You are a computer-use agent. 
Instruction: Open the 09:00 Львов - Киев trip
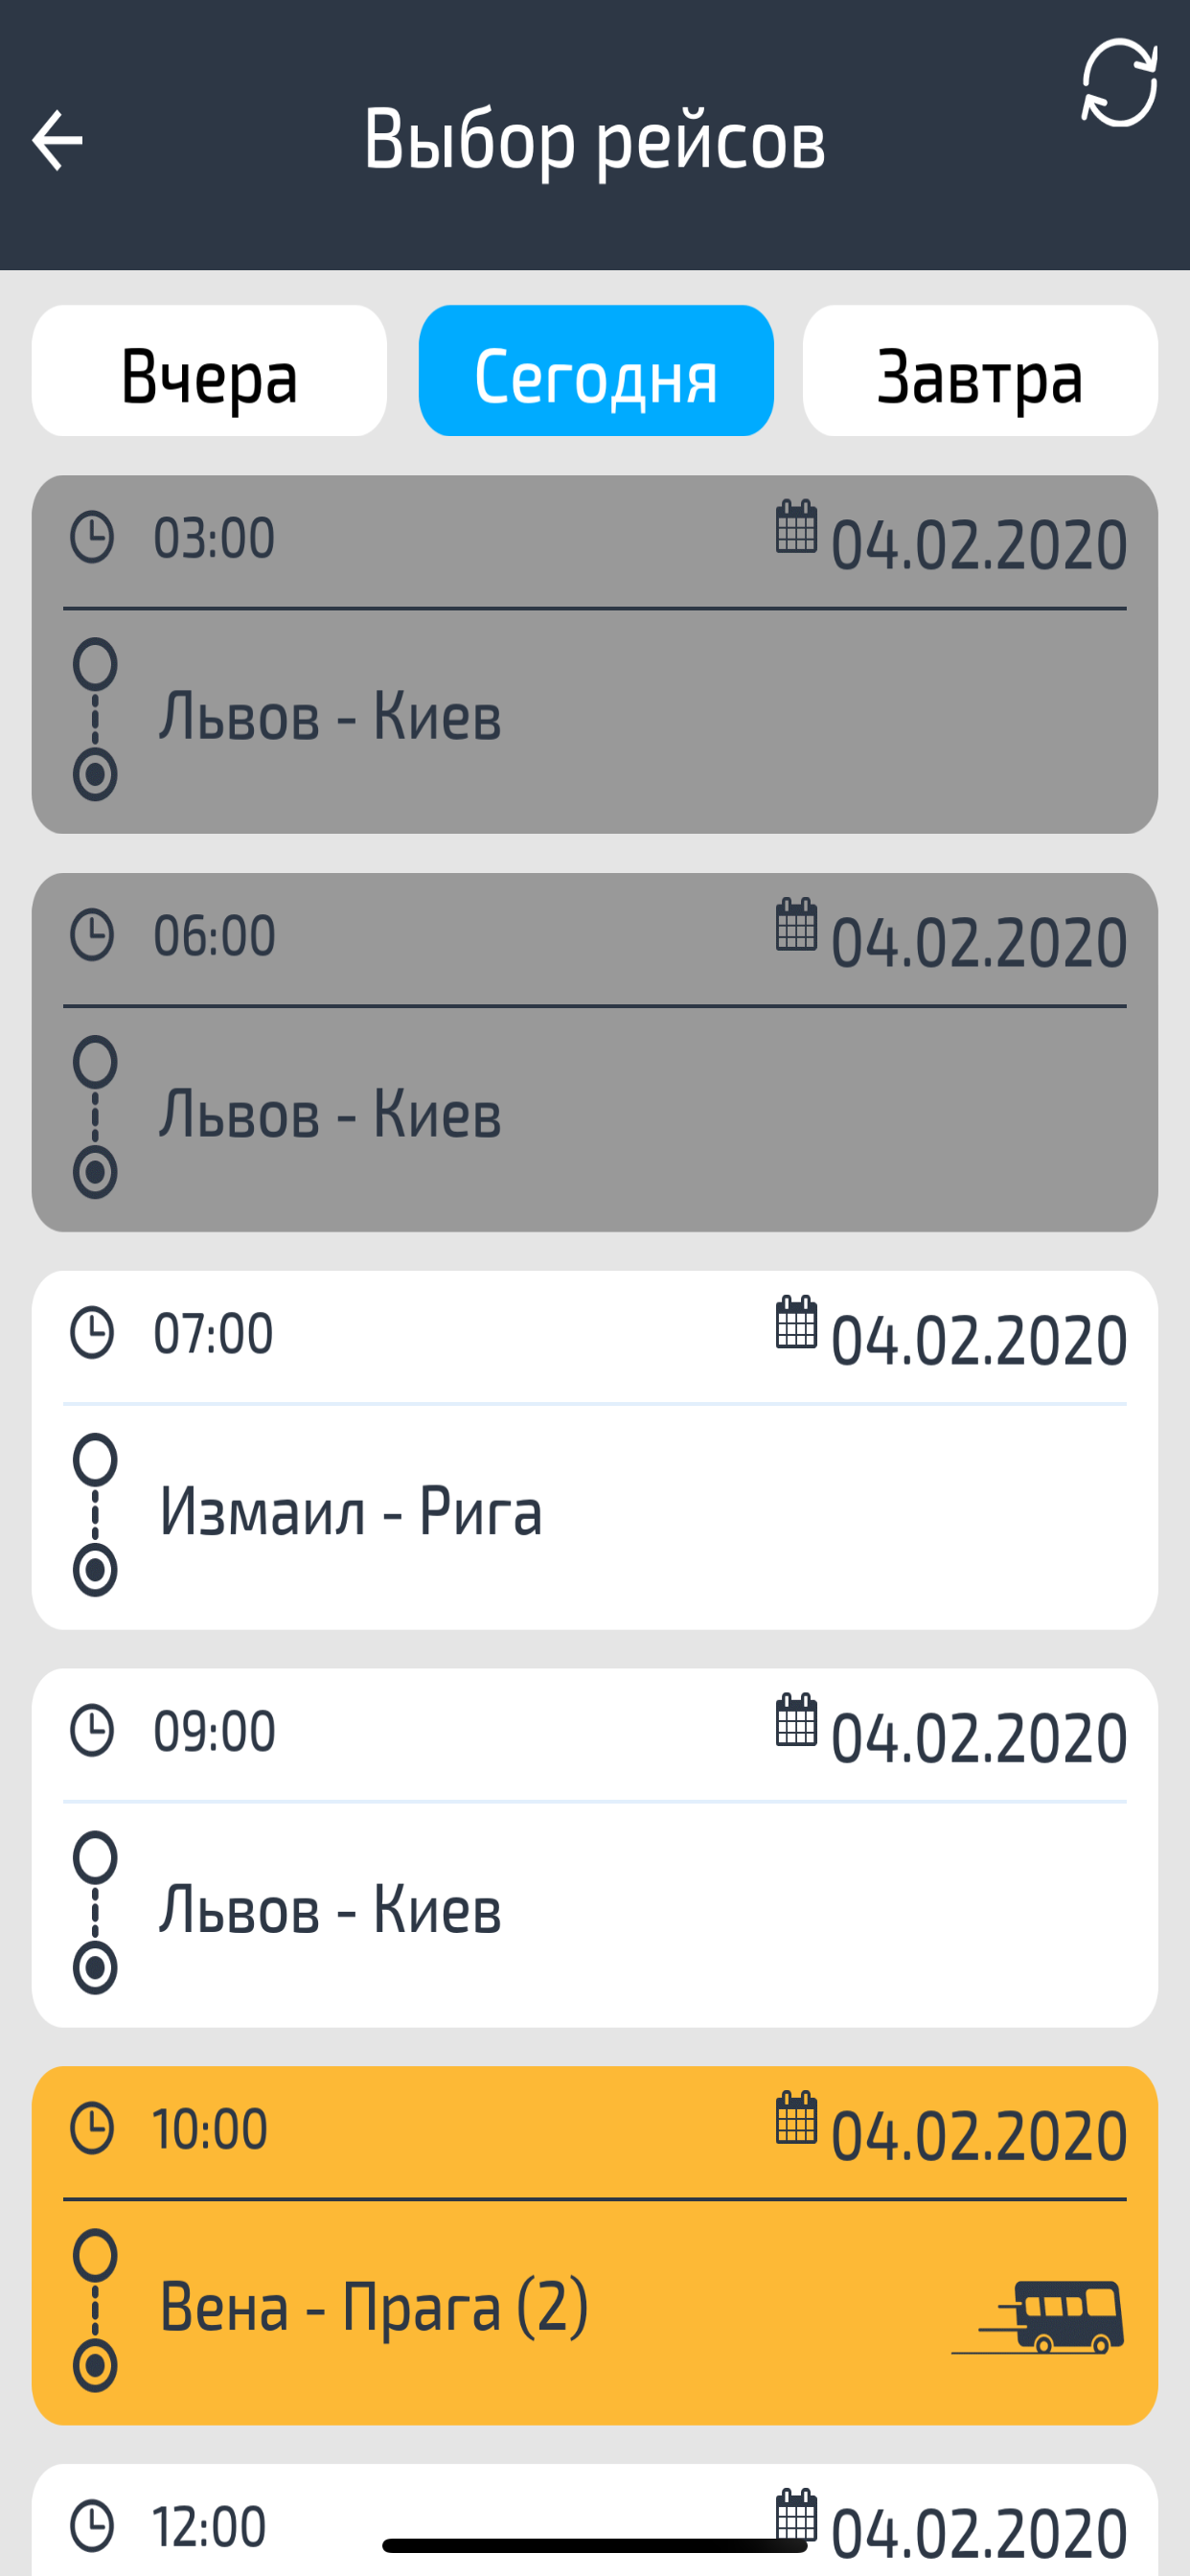tap(595, 1848)
